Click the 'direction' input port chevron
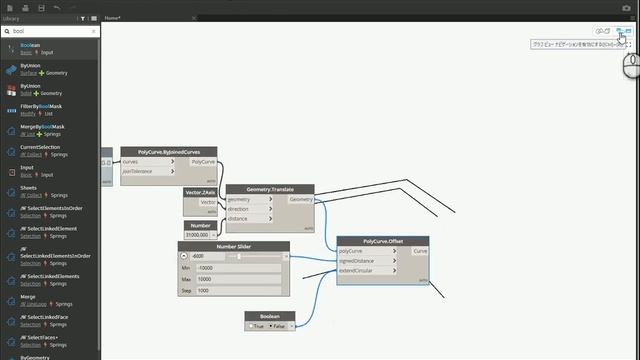 pos(270,209)
